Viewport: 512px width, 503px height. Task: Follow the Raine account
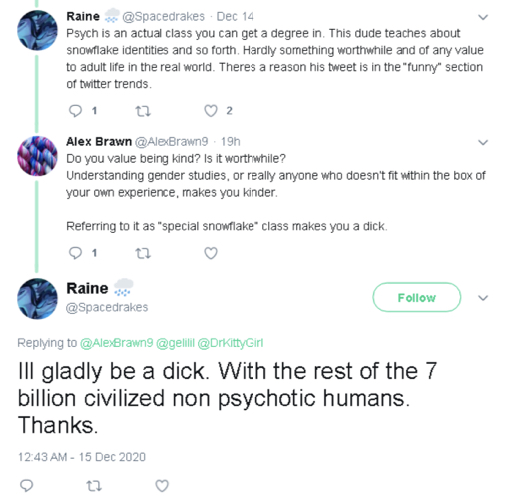point(417,297)
